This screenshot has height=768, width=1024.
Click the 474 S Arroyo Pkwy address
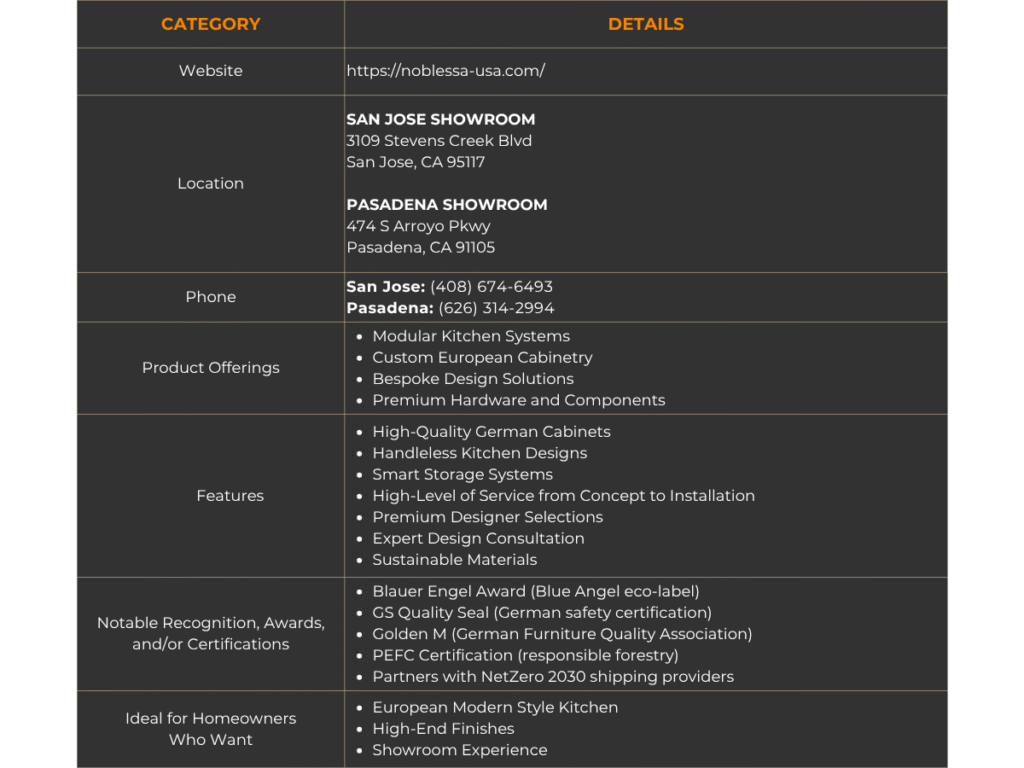pos(418,226)
